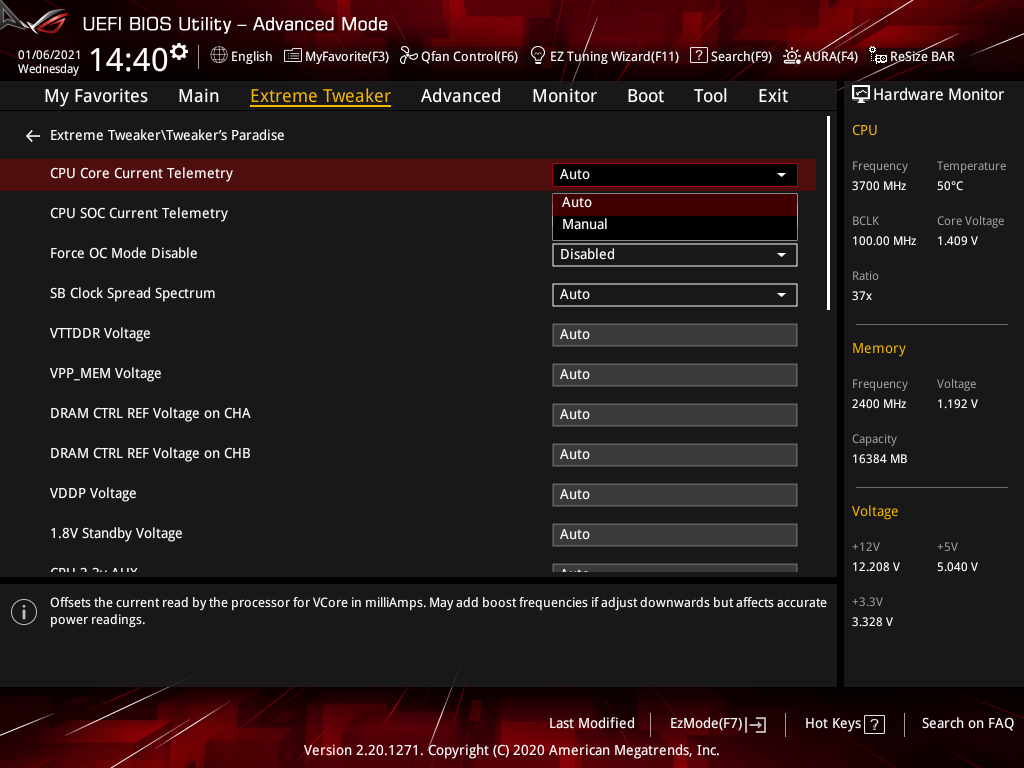1024x768 pixels.
Task: Select SB Clock Spread Spectrum label
Action: (x=133, y=294)
